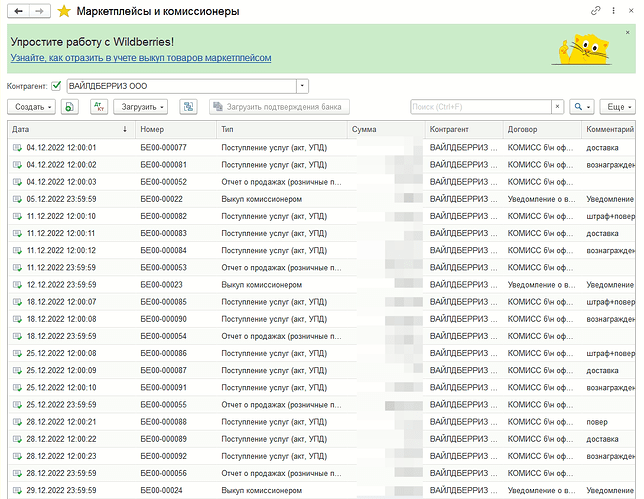This screenshot has height=499, width=644.
Task: Select Уведомление о в... contract in row БЕ00-00023
Action: tap(541, 285)
